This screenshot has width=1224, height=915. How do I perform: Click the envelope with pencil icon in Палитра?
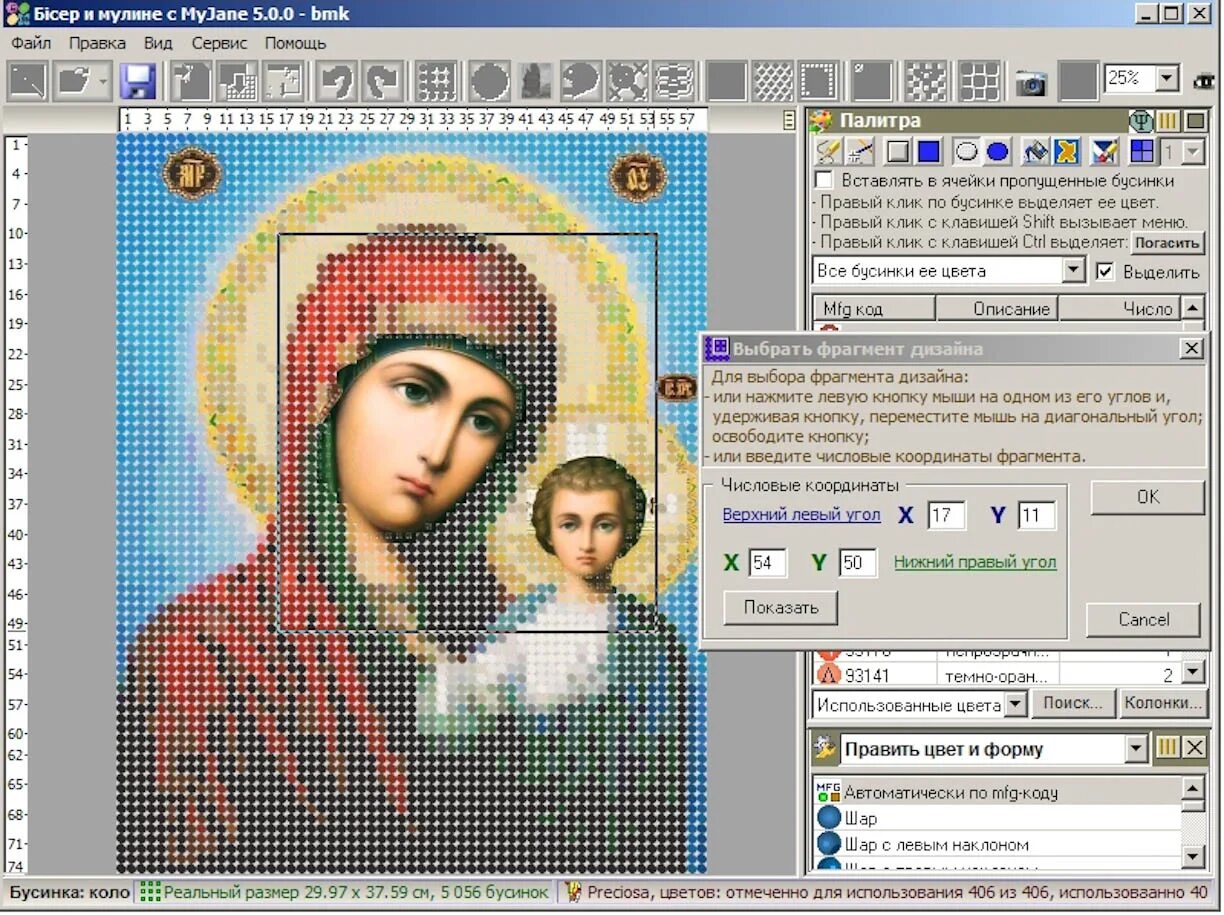point(1104,152)
